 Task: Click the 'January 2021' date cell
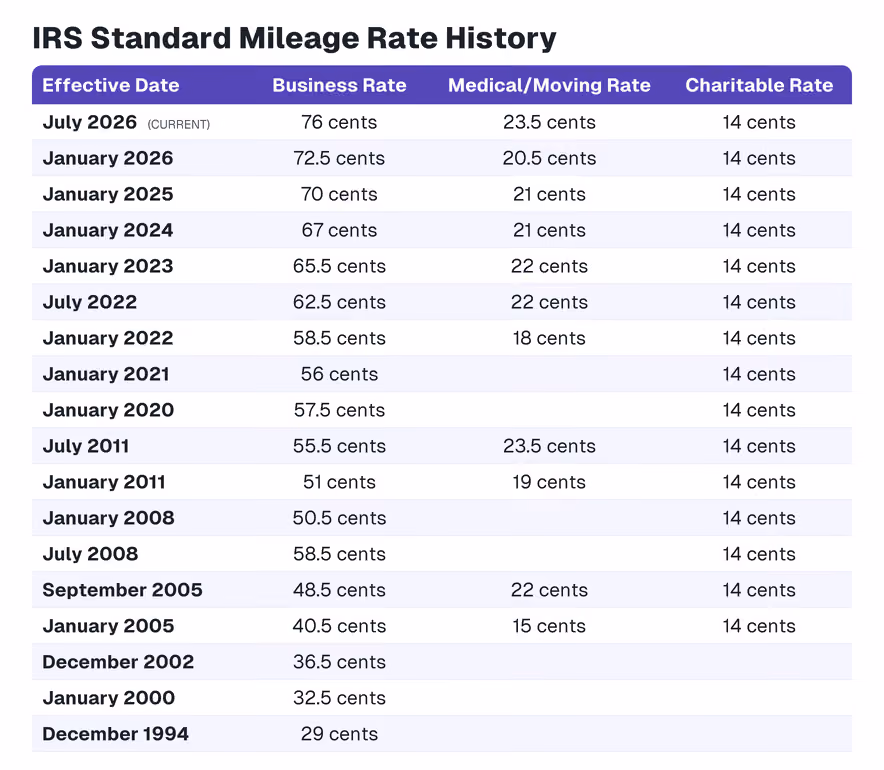point(106,374)
